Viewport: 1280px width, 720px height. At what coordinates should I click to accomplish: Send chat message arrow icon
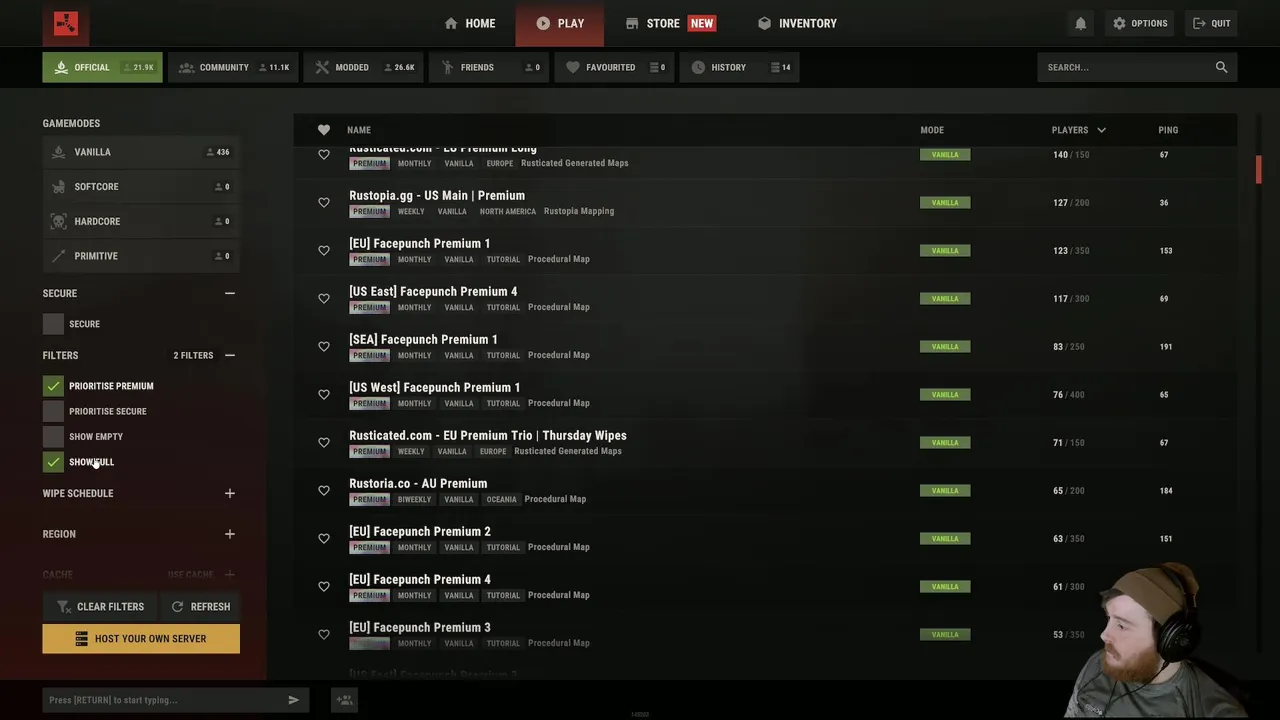click(293, 700)
